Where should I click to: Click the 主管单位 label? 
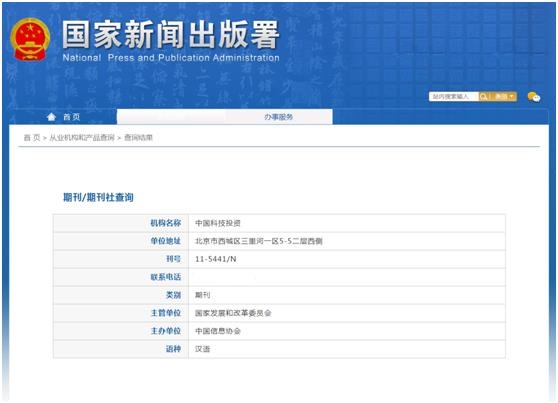165,313
